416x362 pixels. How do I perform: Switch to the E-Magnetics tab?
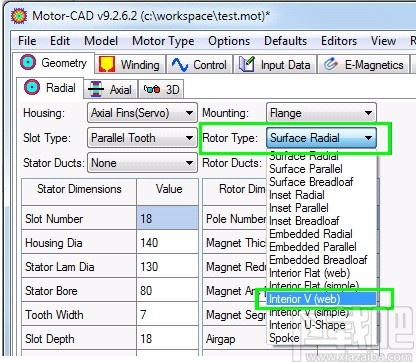coord(363,64)
